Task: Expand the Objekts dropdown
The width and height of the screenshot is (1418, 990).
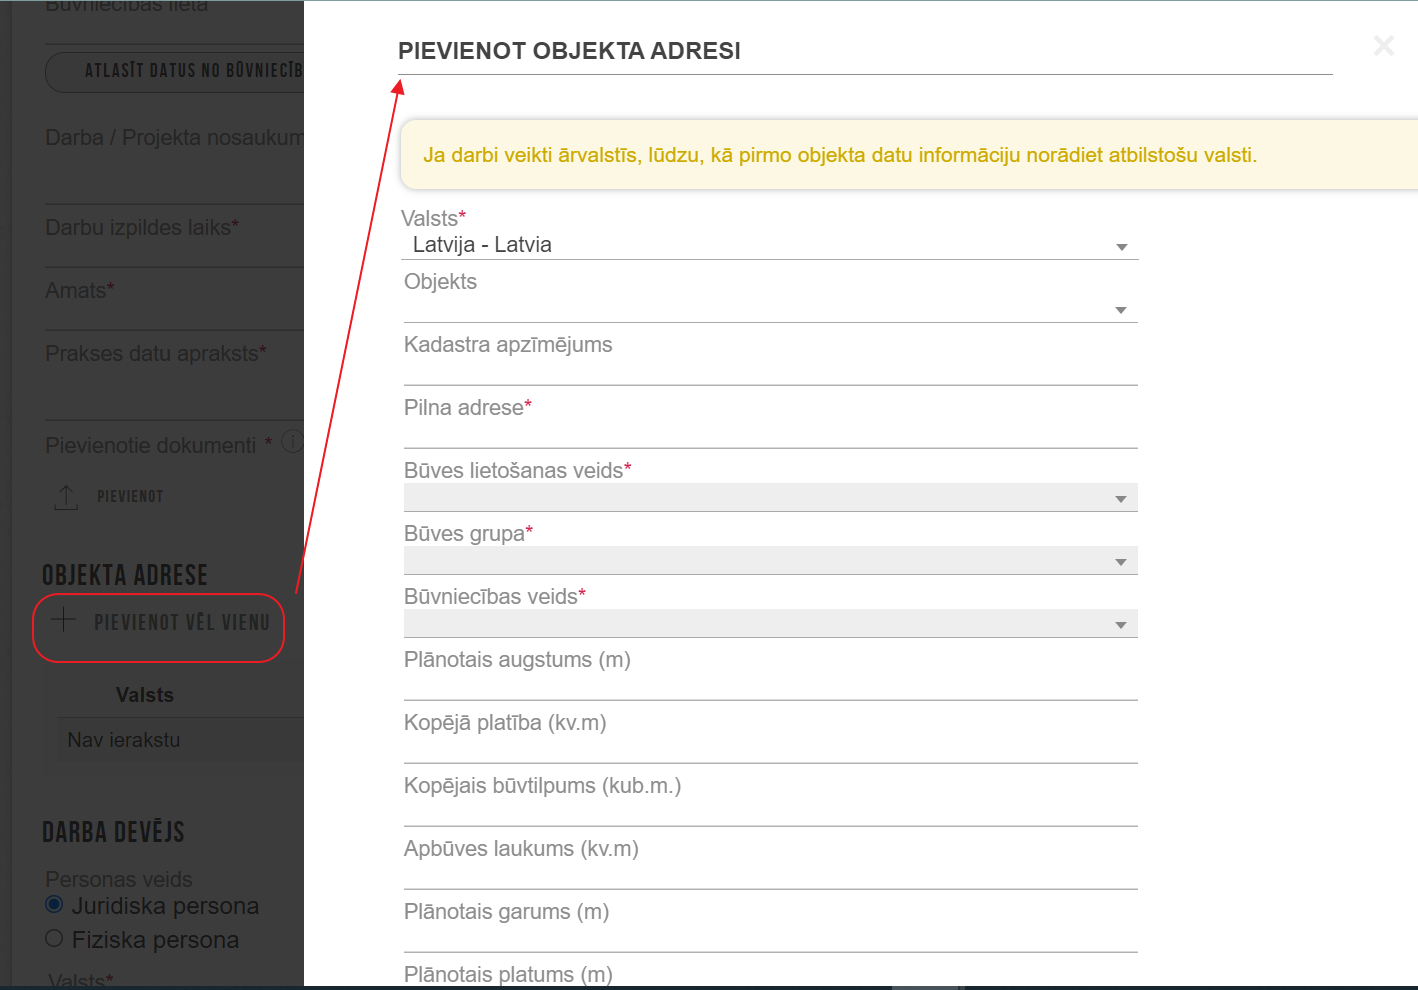Action: pyautogui.click(x=770, y=309)
